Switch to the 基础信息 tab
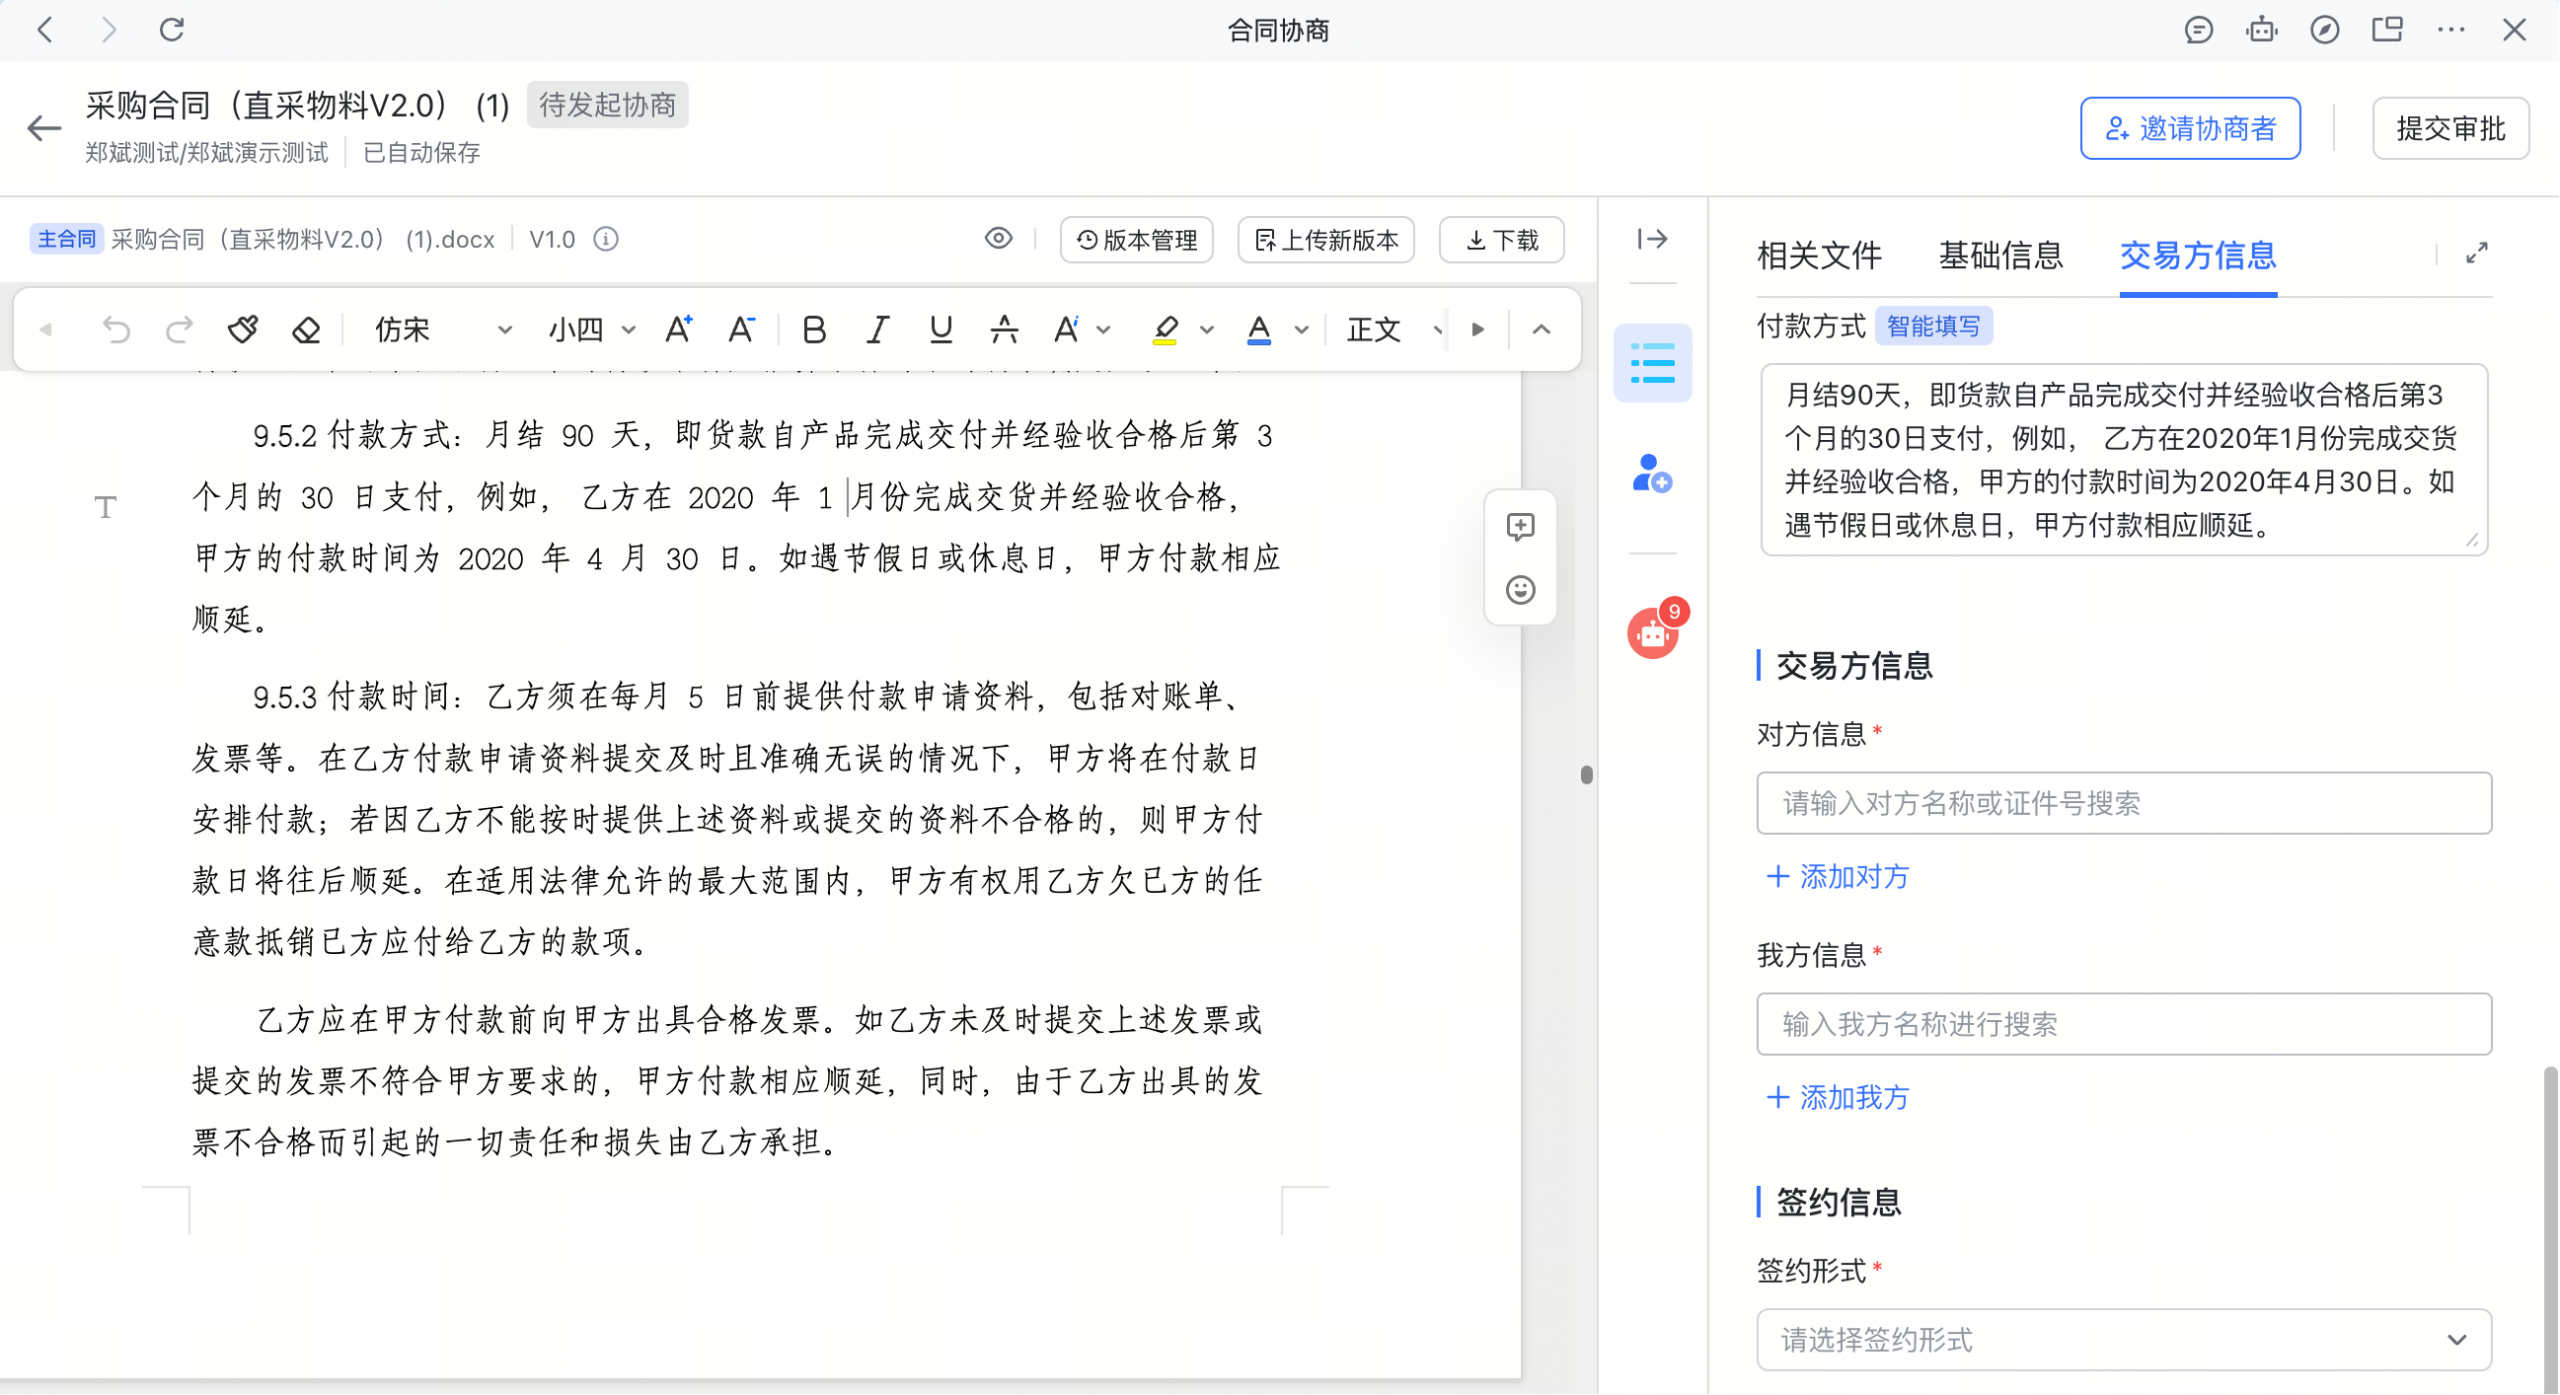The width and height of the screenshot is (2560, 1395). (x=2000, y=256)
